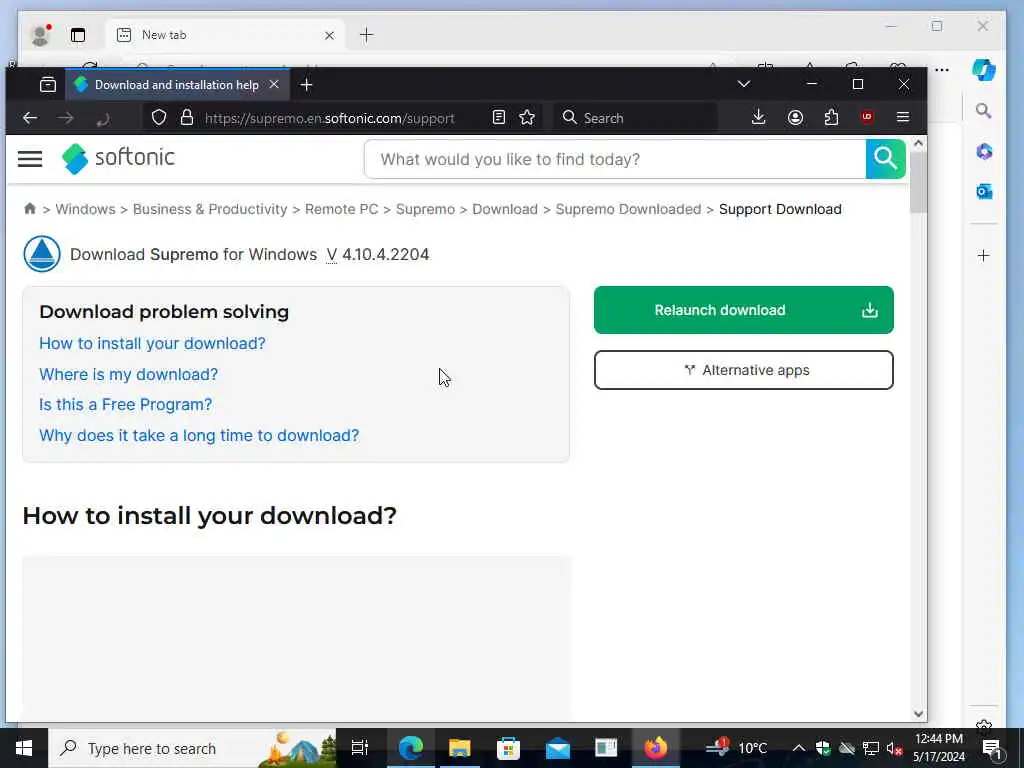The height and width of the screenshot is (768, 1024).
Task: Bookmark this page with star icon
Action: [527, 118]
